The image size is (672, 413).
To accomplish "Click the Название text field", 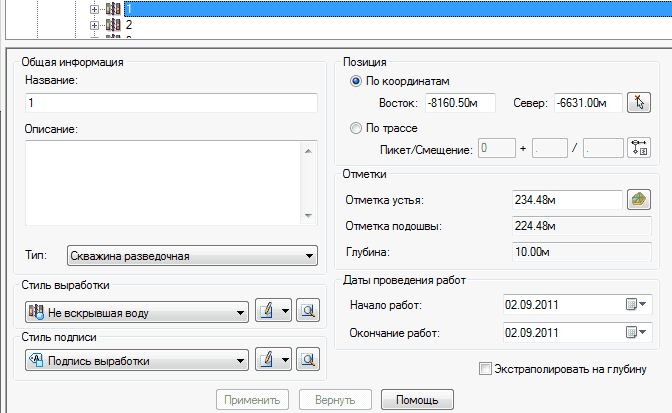I will 171,103.
